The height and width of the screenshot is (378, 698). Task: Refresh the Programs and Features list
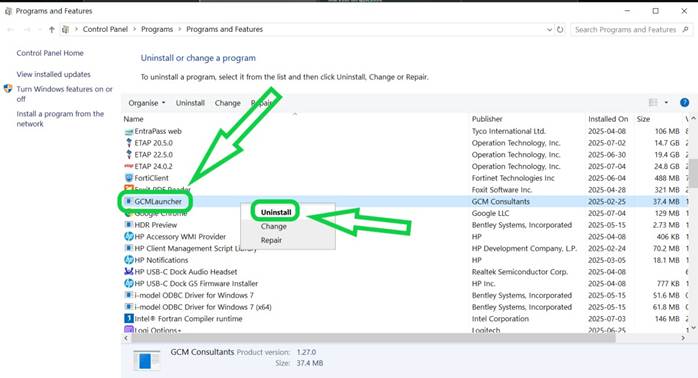click(560, 29)
